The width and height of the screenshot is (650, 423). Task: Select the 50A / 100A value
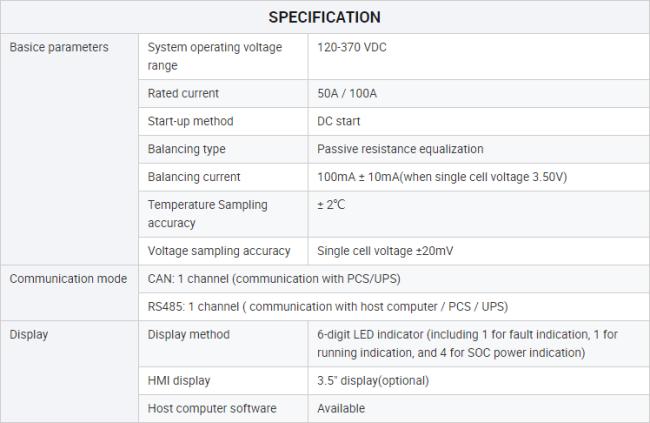click(347, 93)
